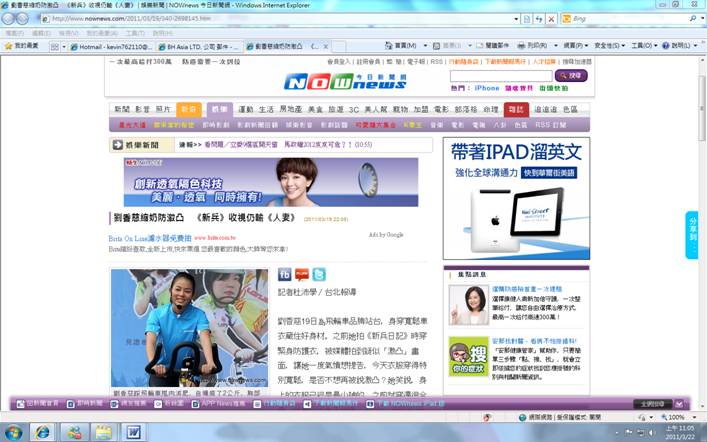Click the IPAD English learning ad banner
Viewport: 707px width, 442px height.
click(516, 198)
